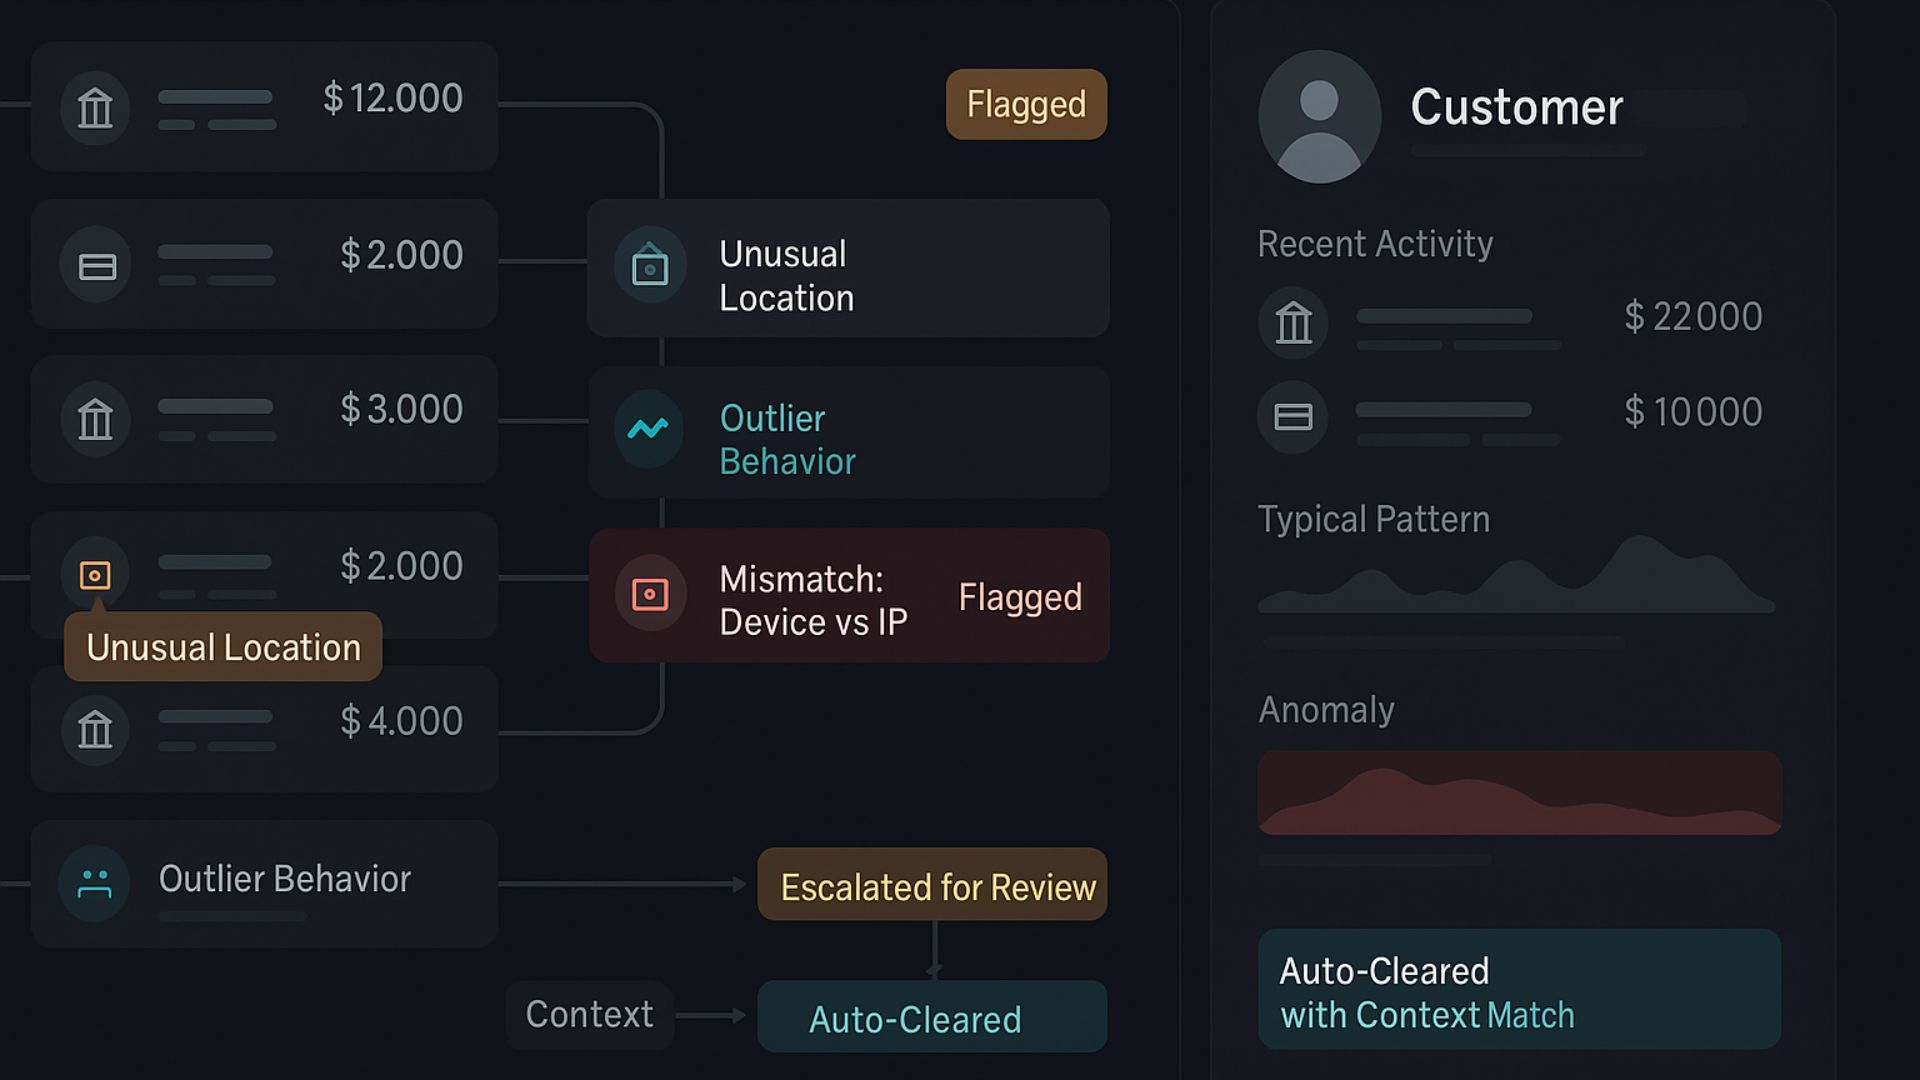Open the Mismatch: Device vs IP card
The width and height of the screenshot is (1920, 1080).
pos(848,596)
